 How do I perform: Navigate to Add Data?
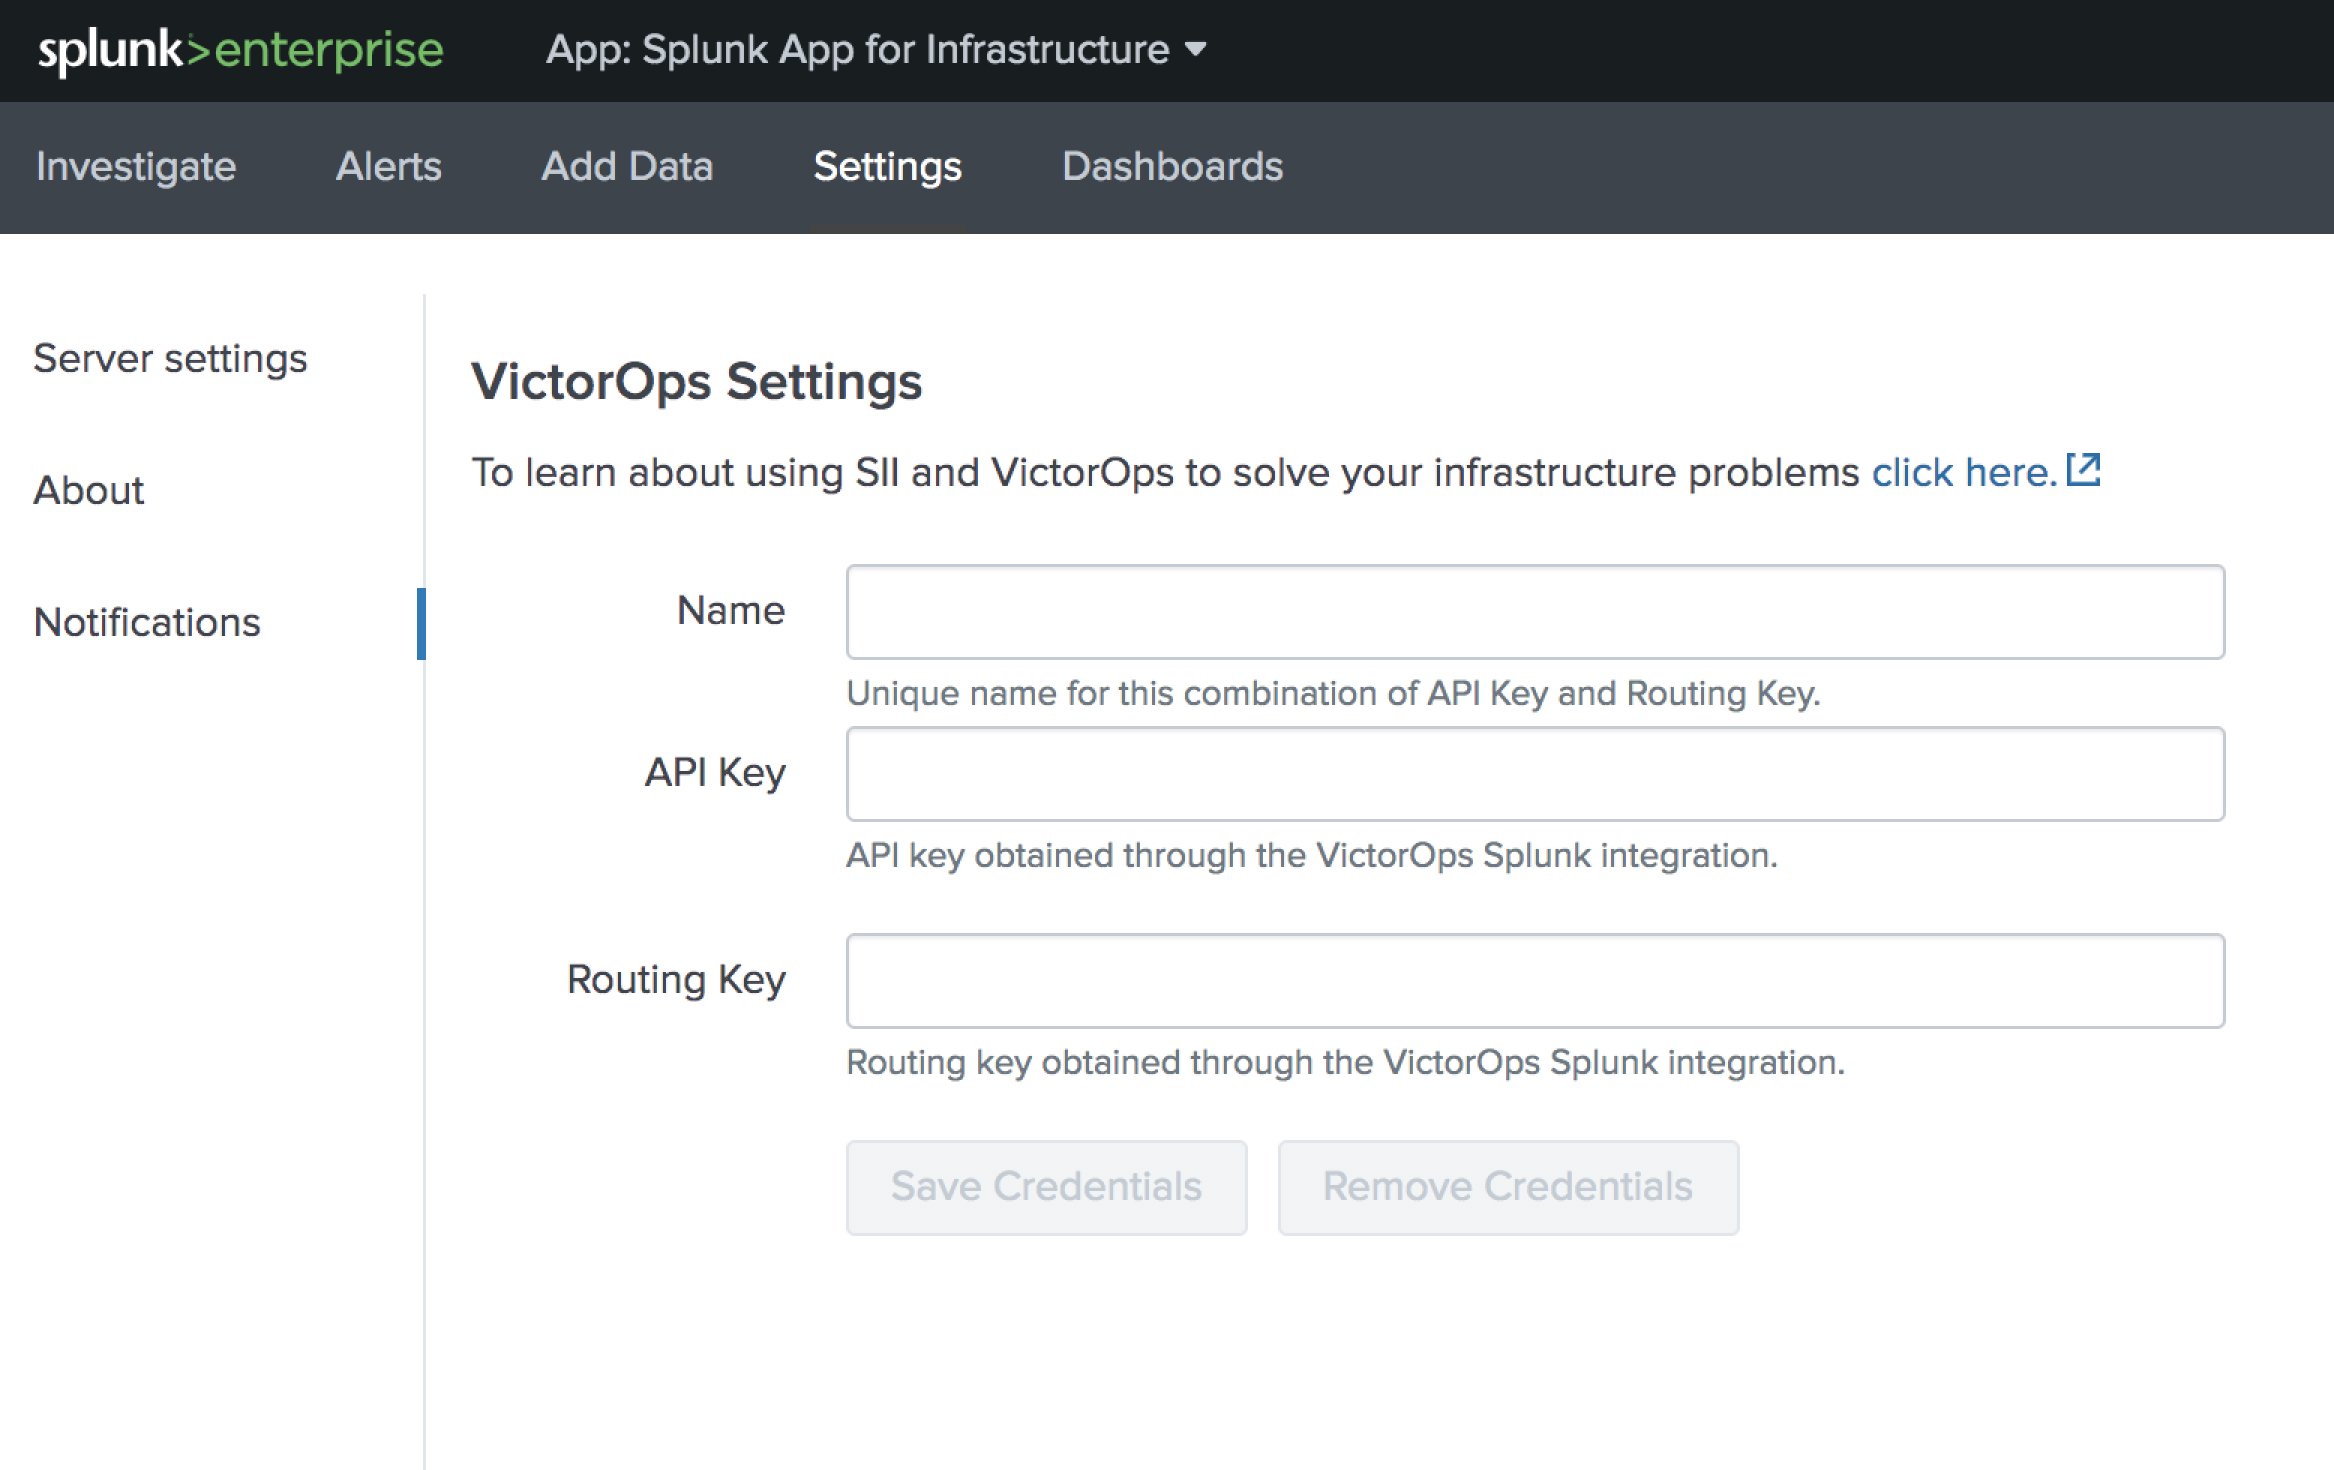pos(627,167)
